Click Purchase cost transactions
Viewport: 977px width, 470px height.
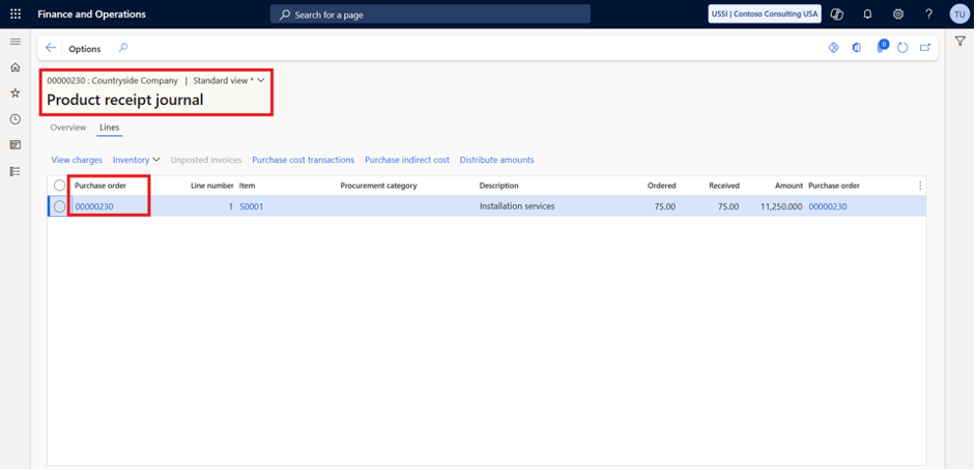pyautogui.click(x=303, y=160)
